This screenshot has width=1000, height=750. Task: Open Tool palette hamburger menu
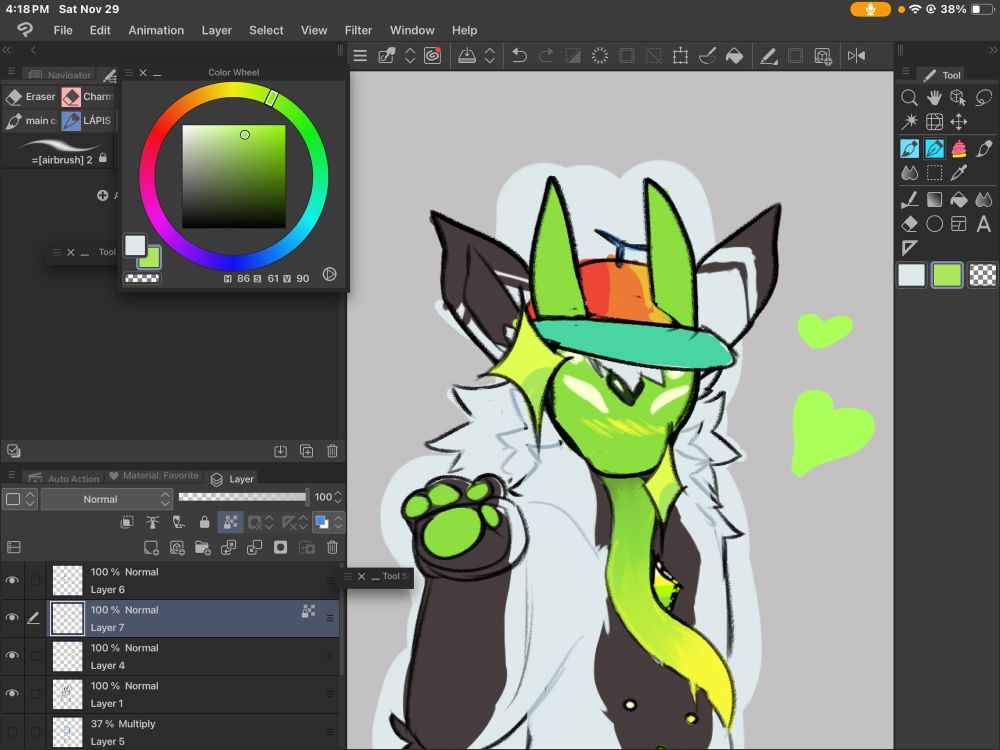(x=906, y=72)
